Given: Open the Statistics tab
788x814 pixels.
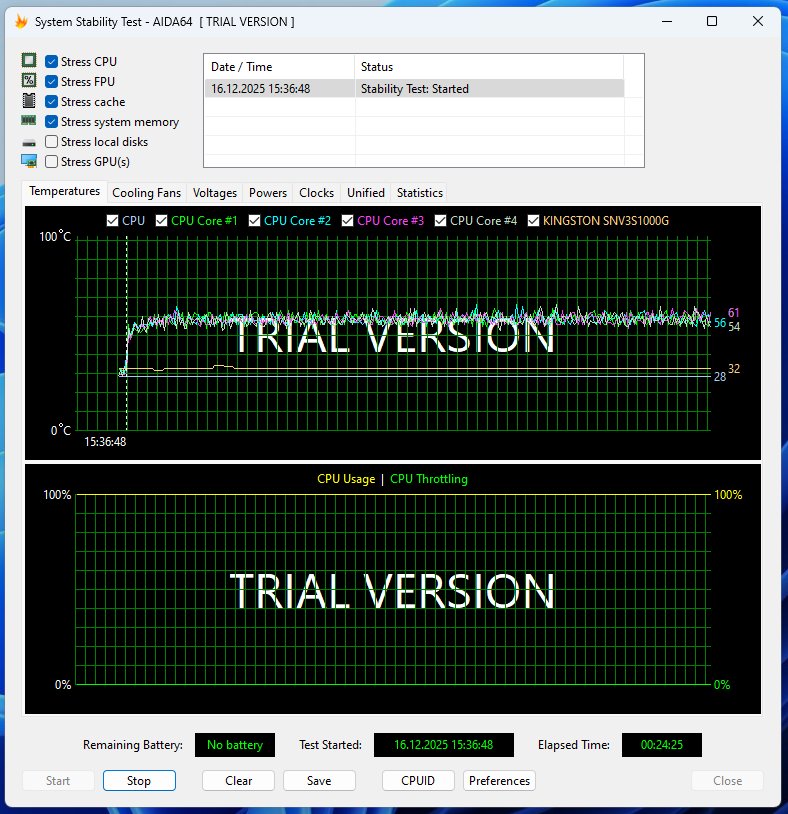Looking at the screenshot, I should click(x=419, y=192).
